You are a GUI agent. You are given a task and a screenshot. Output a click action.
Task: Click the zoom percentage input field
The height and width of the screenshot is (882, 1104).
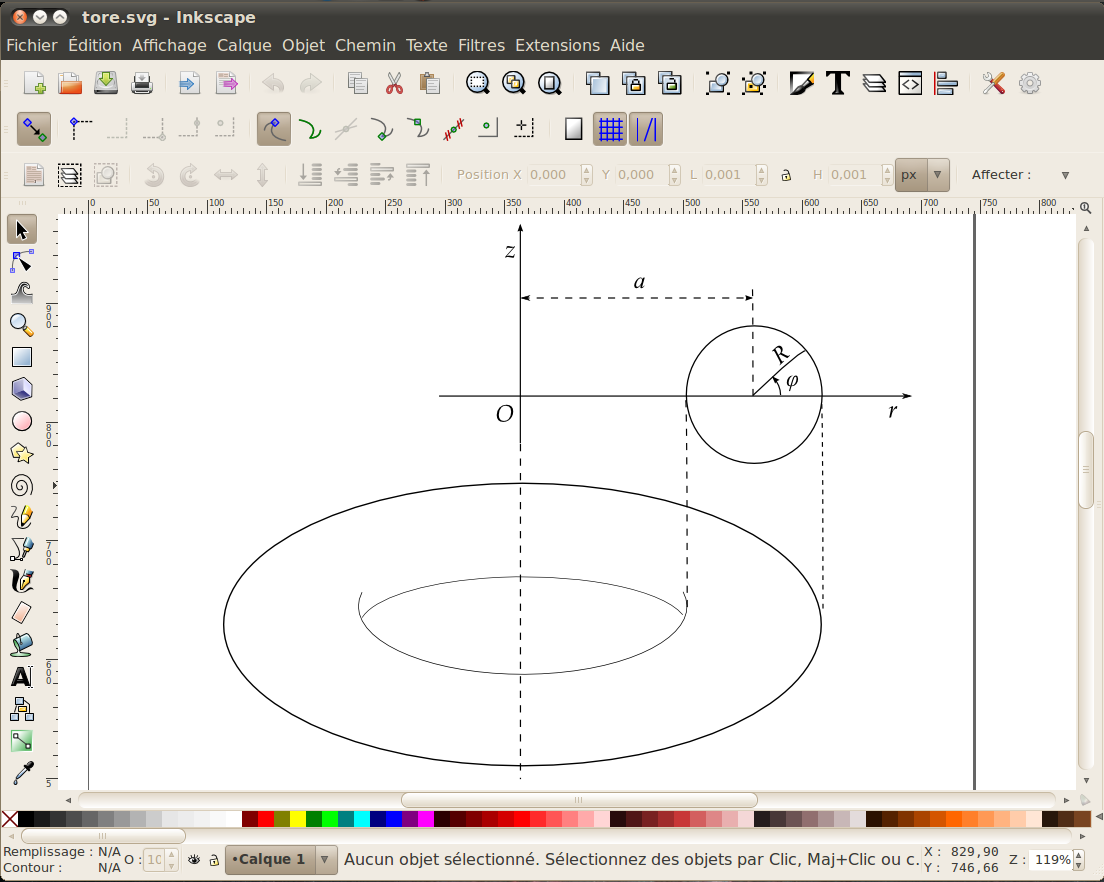1050,860
